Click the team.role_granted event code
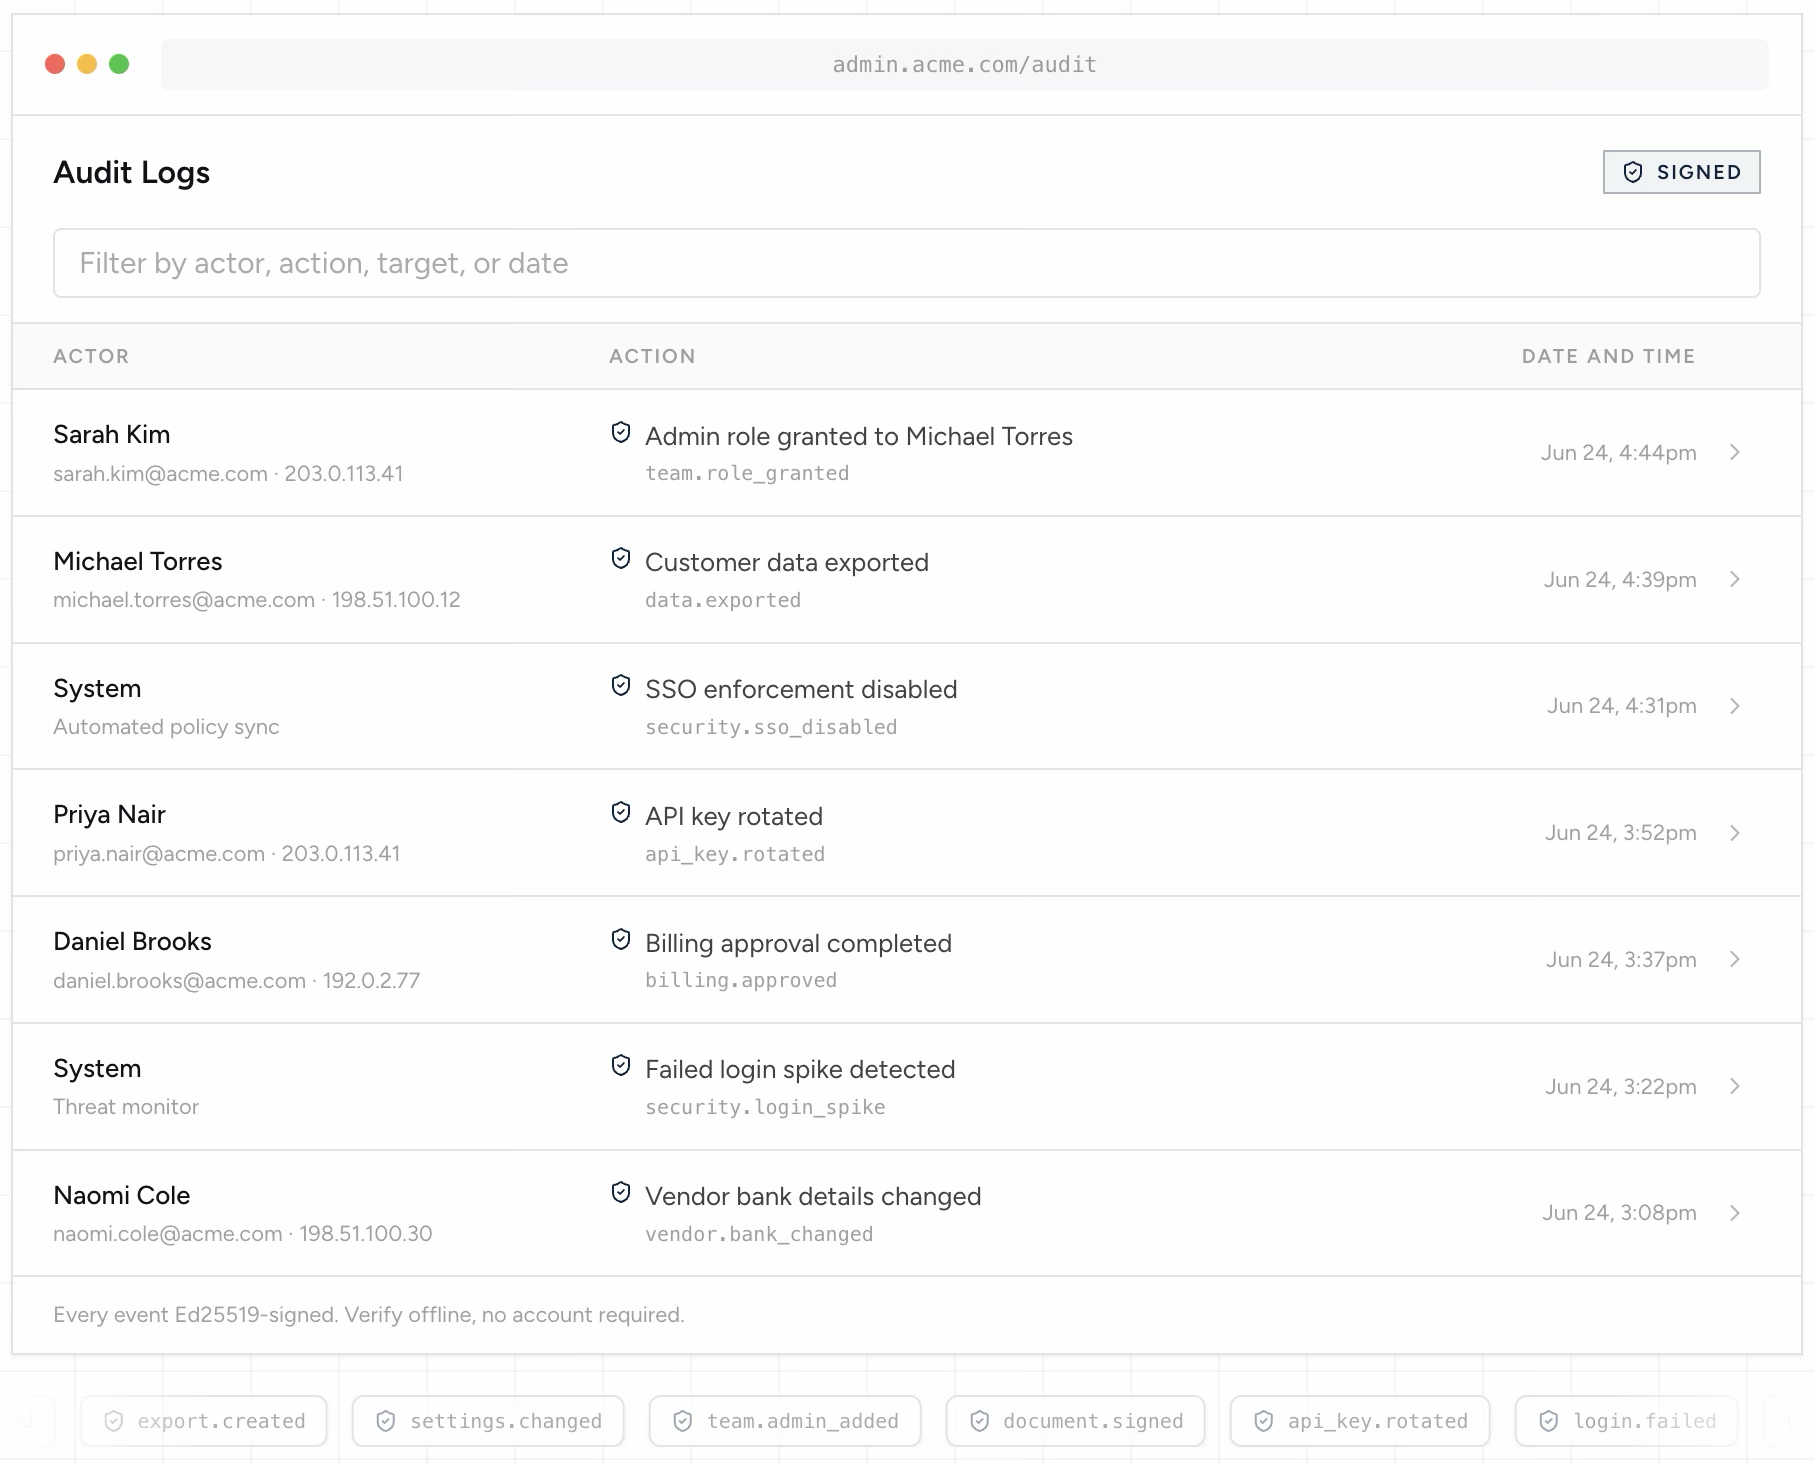Screen dimensions: 1814x1464 747,473
